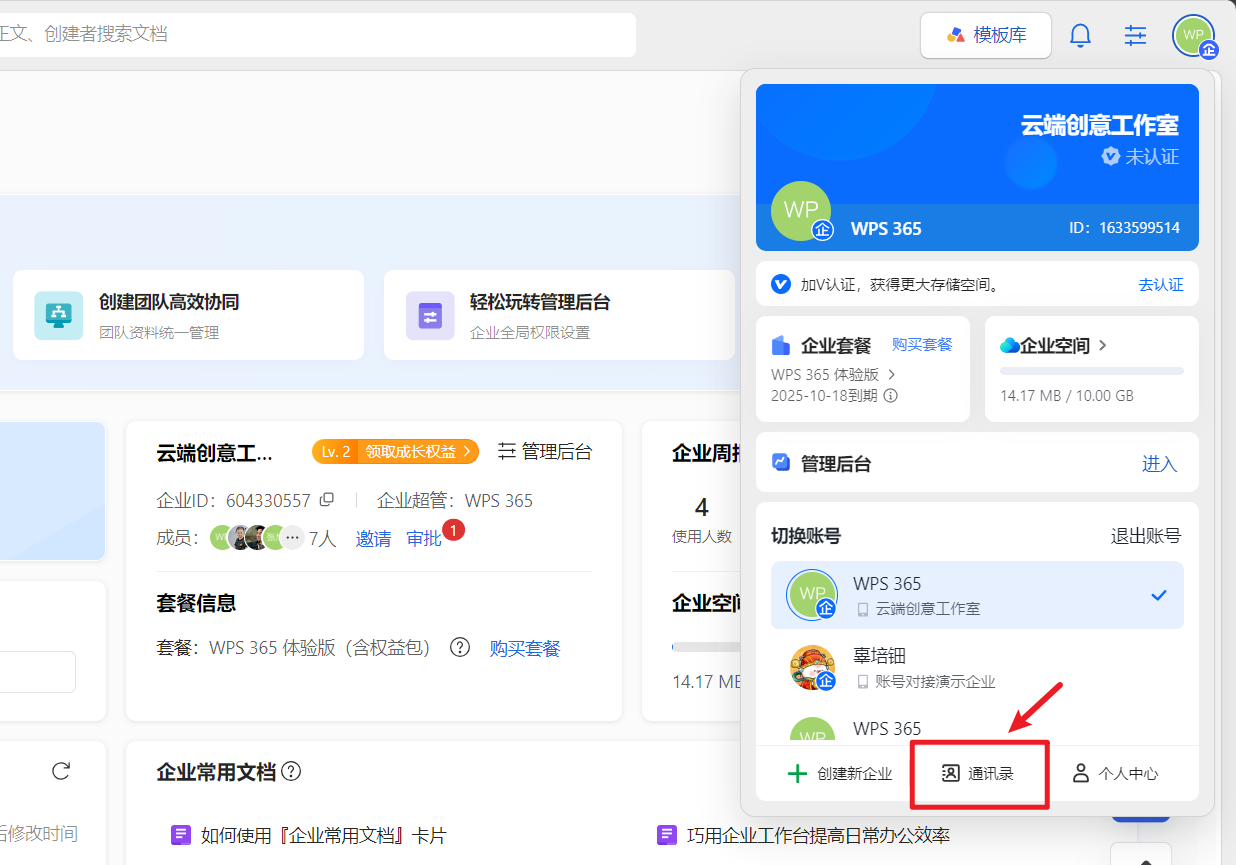Click 去认证 link
Image resolution: width=1236 pixels, height=865 pixels.
(x=1161, y=285)
